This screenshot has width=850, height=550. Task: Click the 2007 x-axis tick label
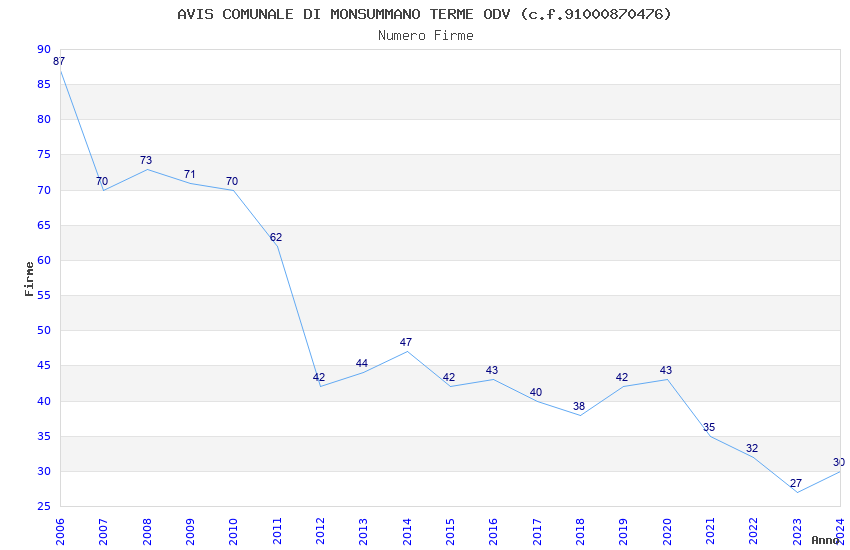click(103, 532)
